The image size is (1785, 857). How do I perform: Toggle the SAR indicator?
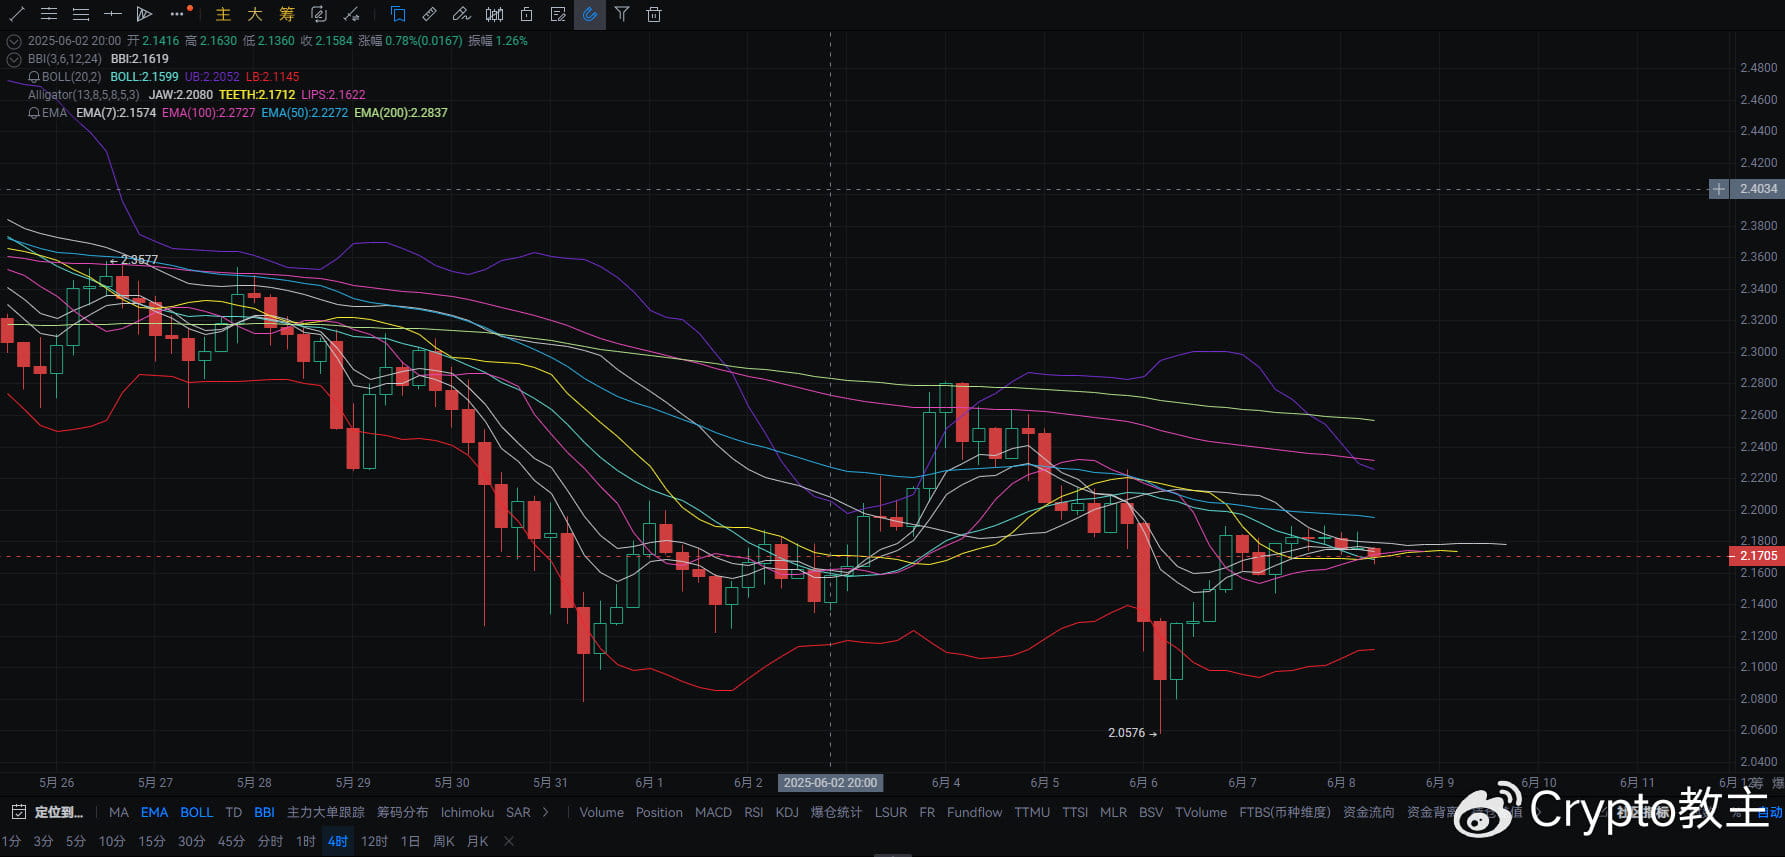coord(518,812)
